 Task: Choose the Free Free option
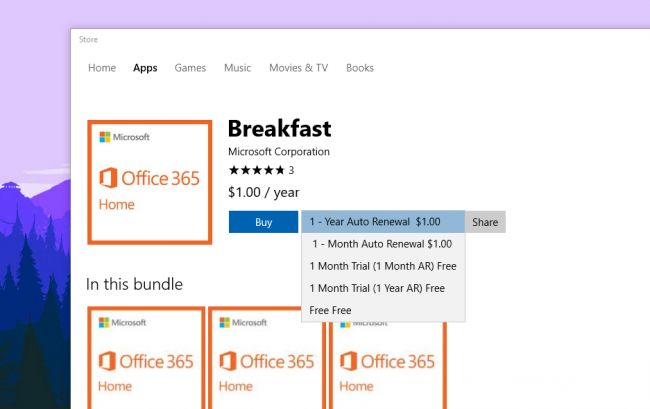(x=383, y=310)
